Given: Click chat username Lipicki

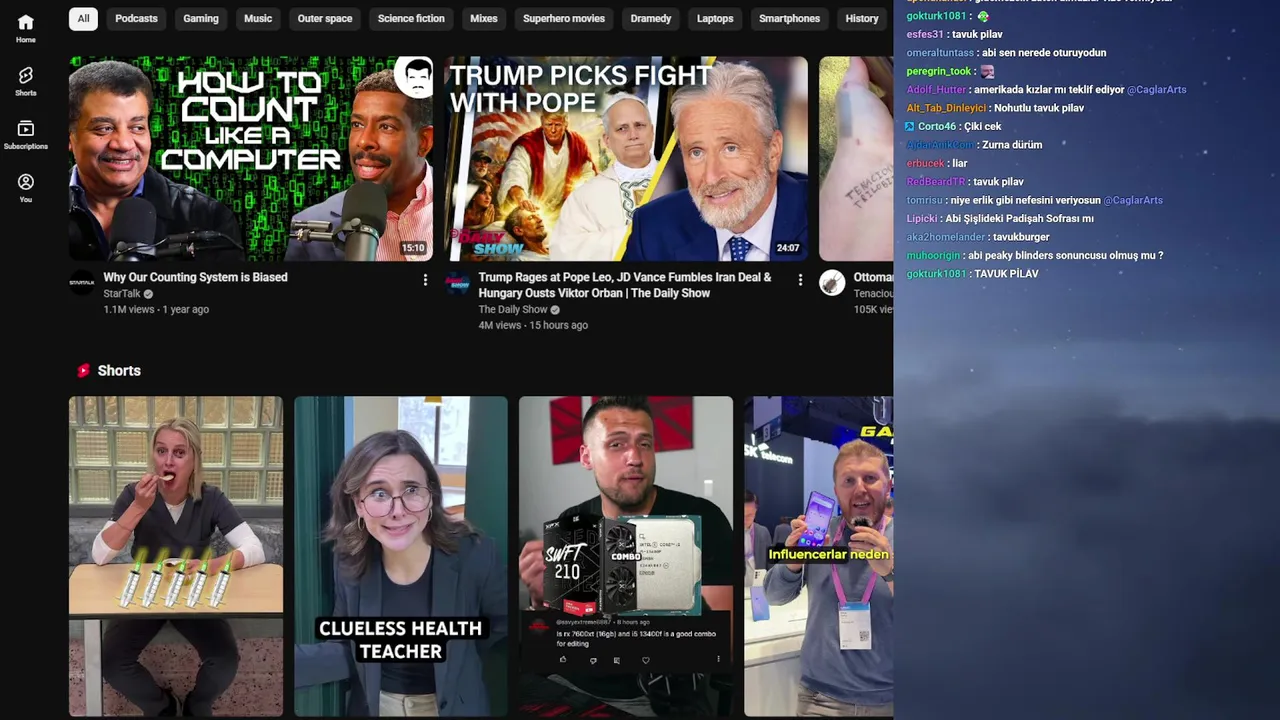Looking at the screenshot, I should pyautogui.click(x=922, y=219).
